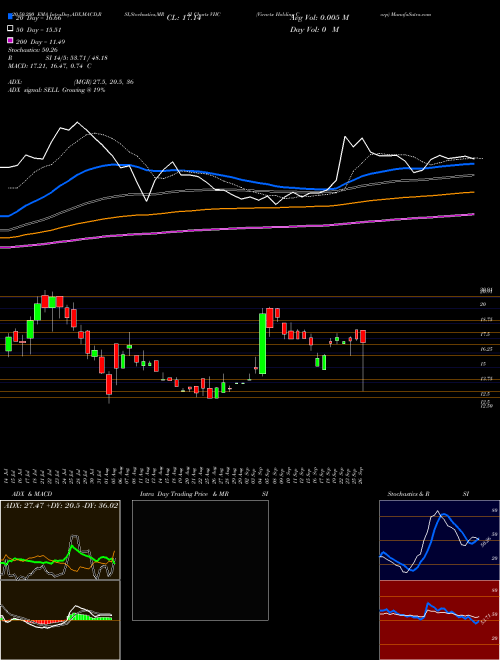The image size is (500, 660).
Task: Click the 'ADX signal: SELL Growing @ 19%' line
Action: click(x=56, y=90)
